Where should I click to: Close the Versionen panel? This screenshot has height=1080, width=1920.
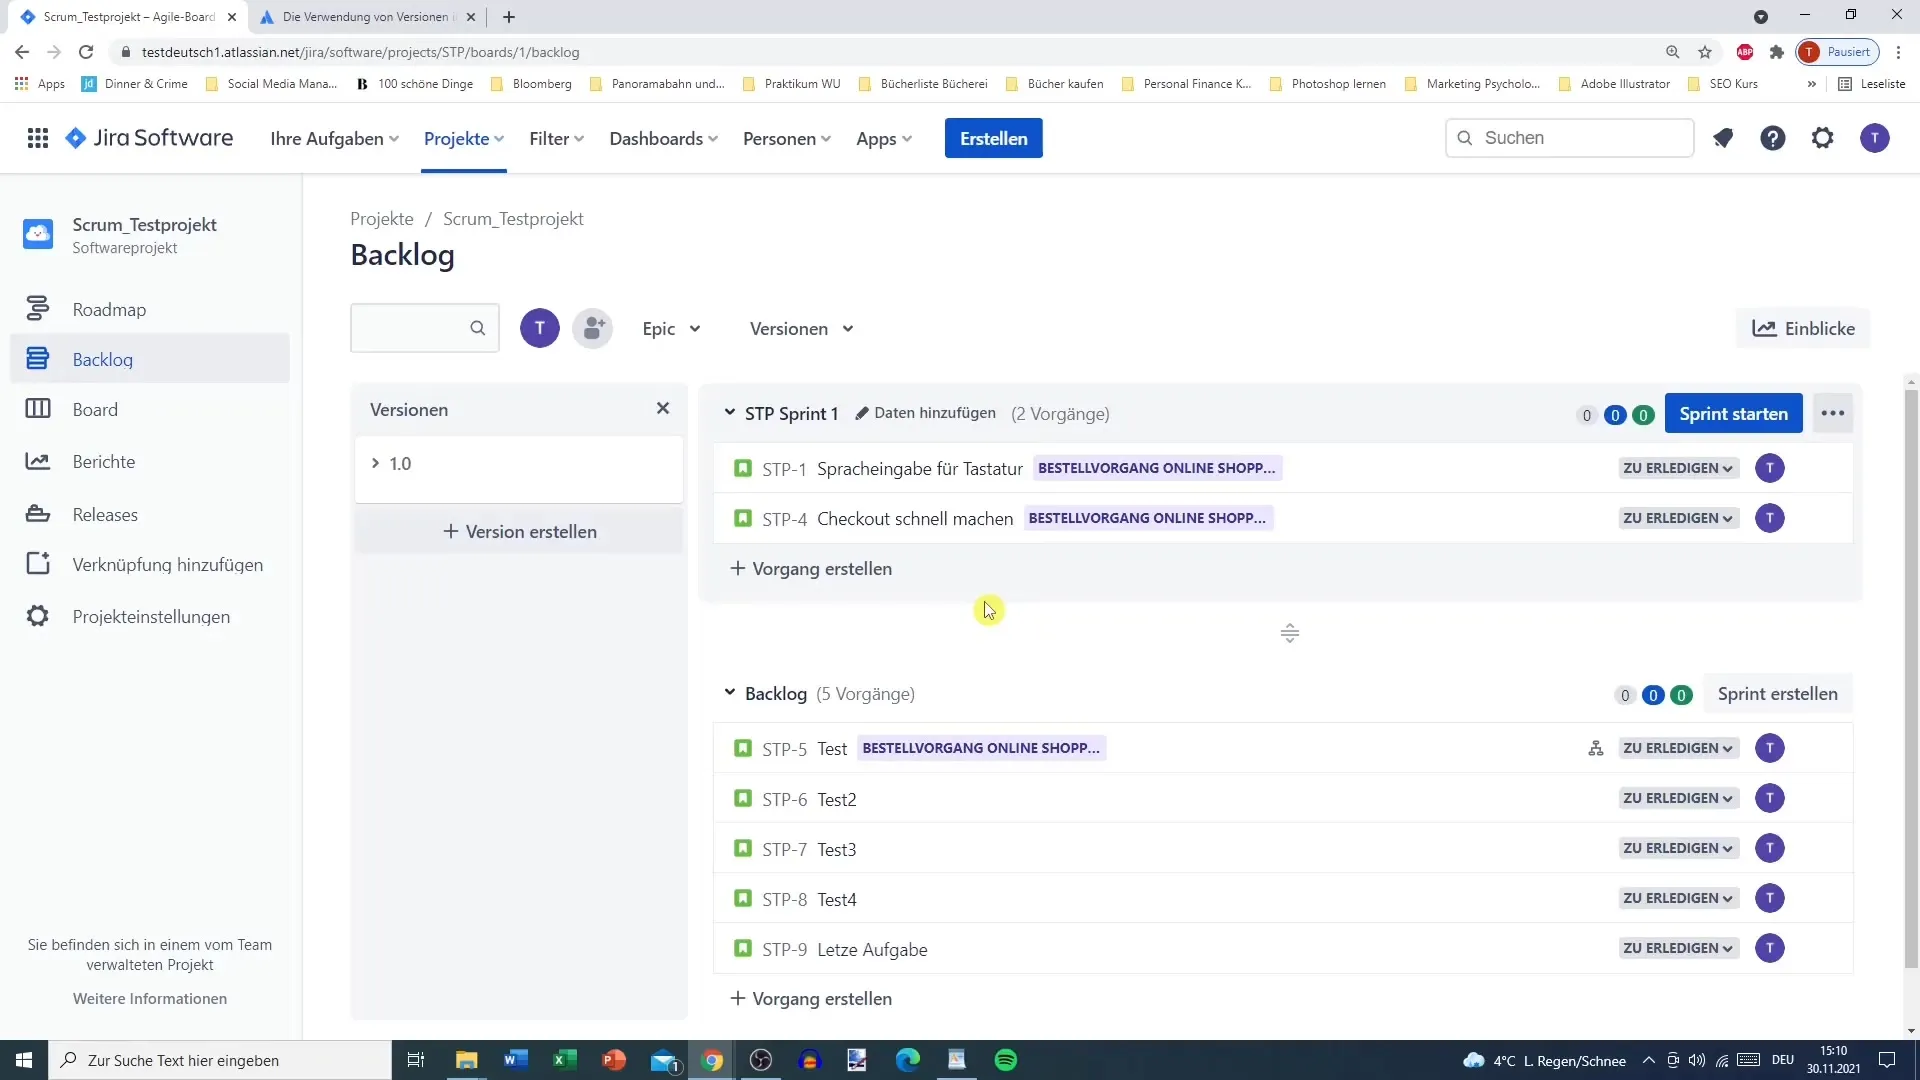tap(663, 408)
